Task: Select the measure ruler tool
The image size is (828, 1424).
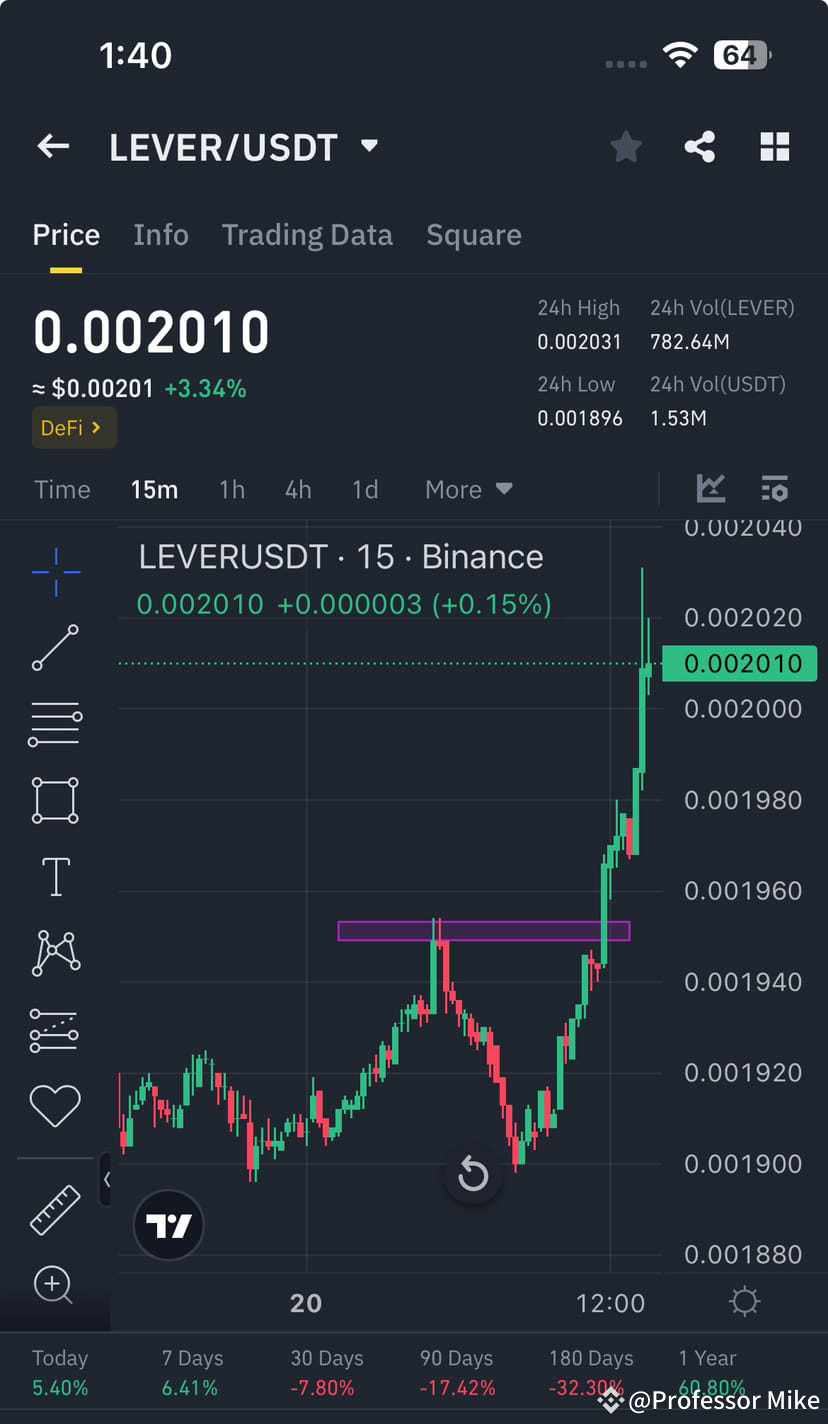Action: [x=54, y=1210]
